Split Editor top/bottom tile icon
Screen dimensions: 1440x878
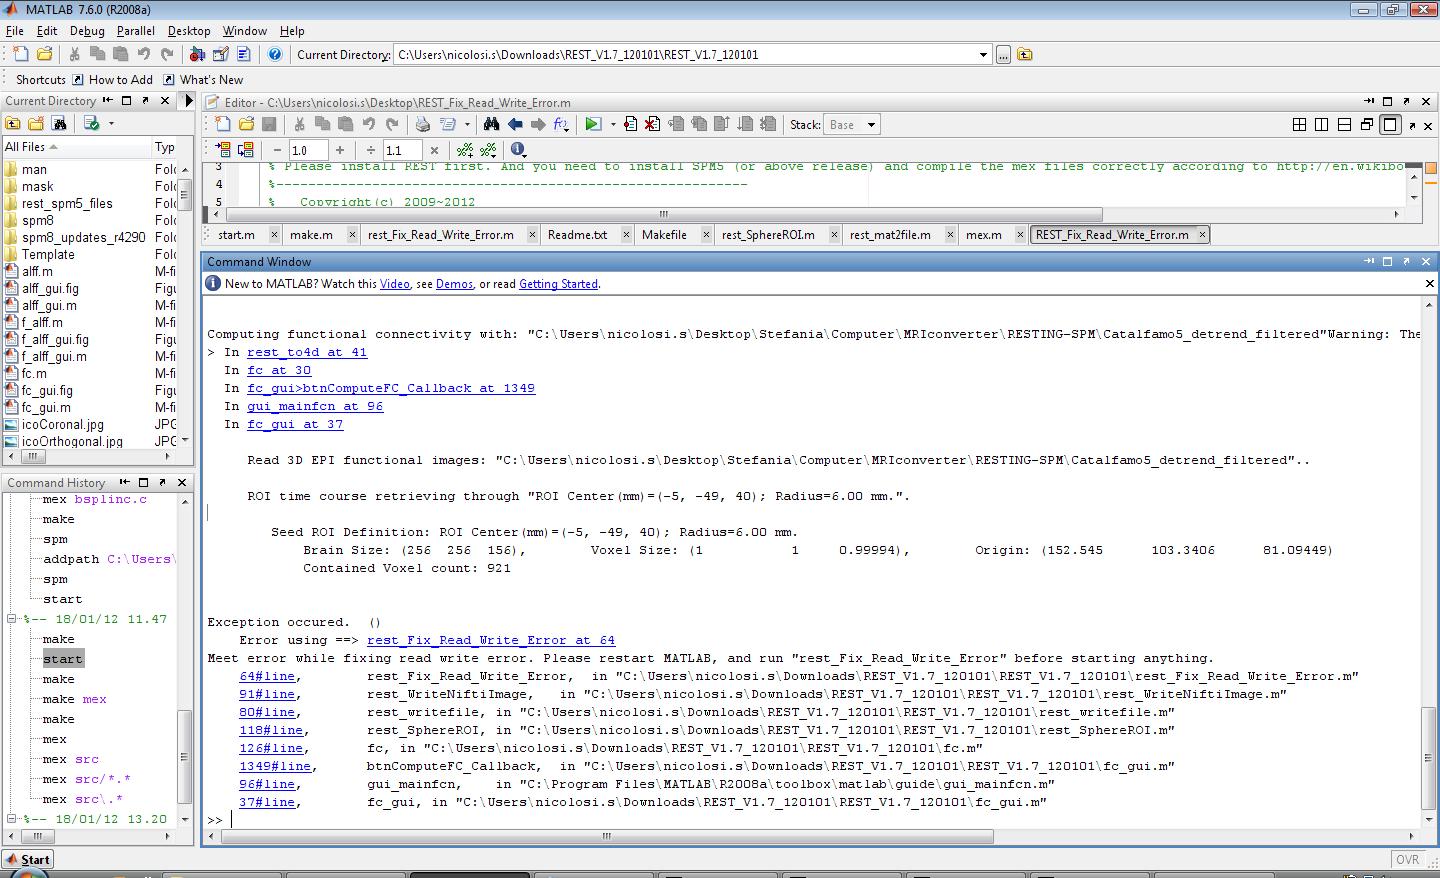click(x=1344, y=124)
